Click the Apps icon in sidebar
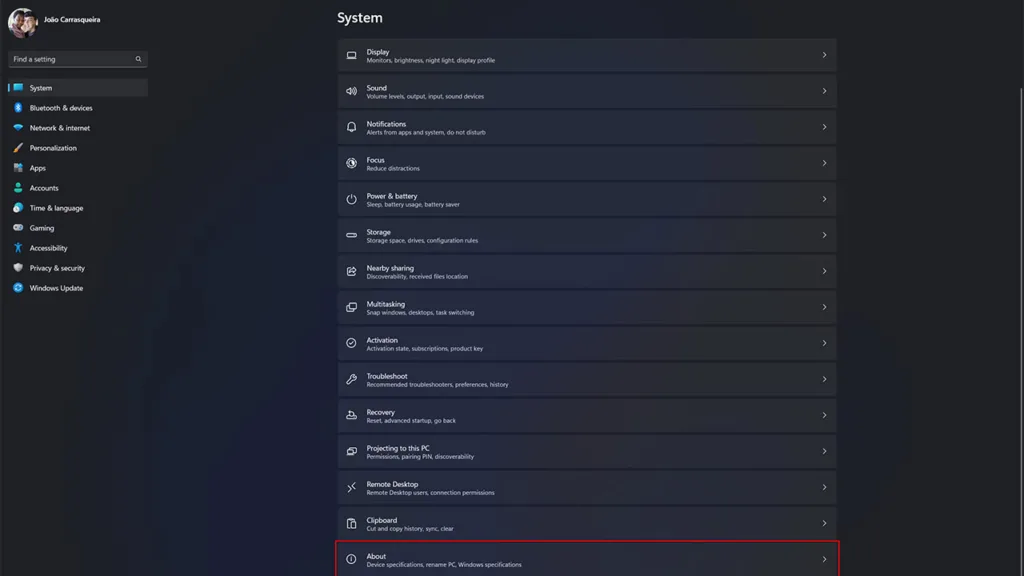The image size is (1024, 576). click(18, 168)
